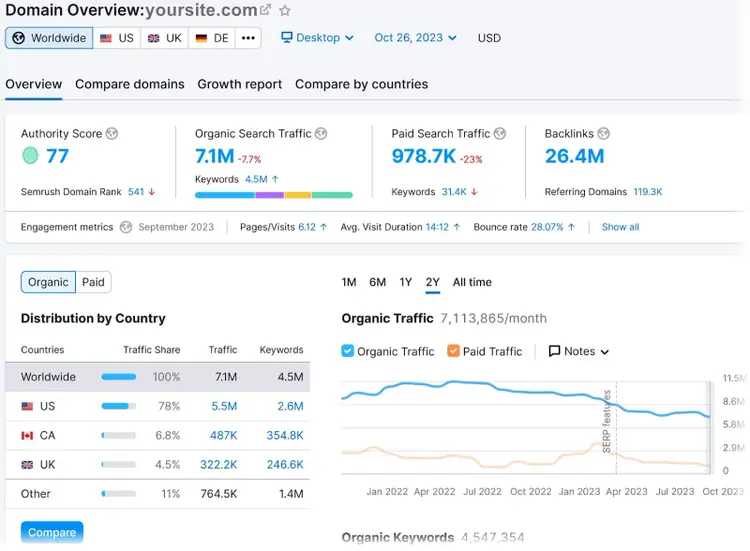Click the US flag icon in database bar

coord(106,38)
